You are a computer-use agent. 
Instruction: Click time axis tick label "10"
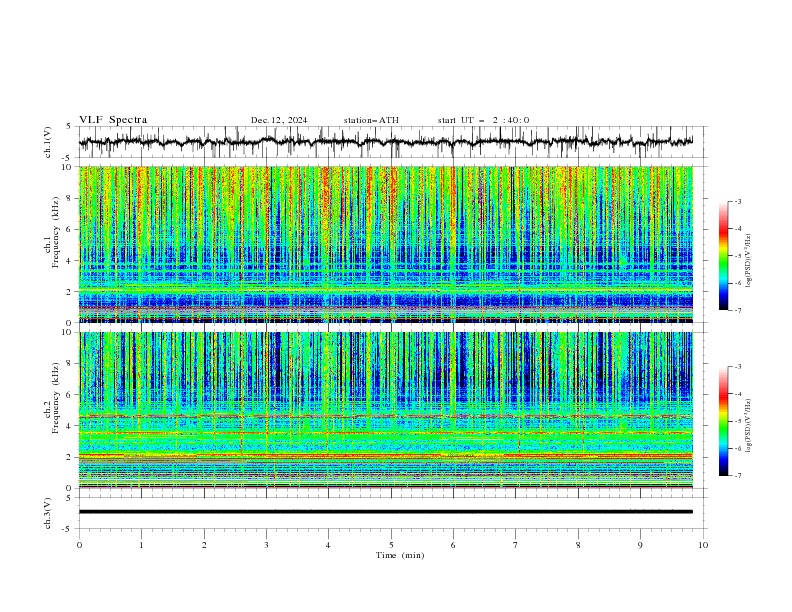point(703,545)
